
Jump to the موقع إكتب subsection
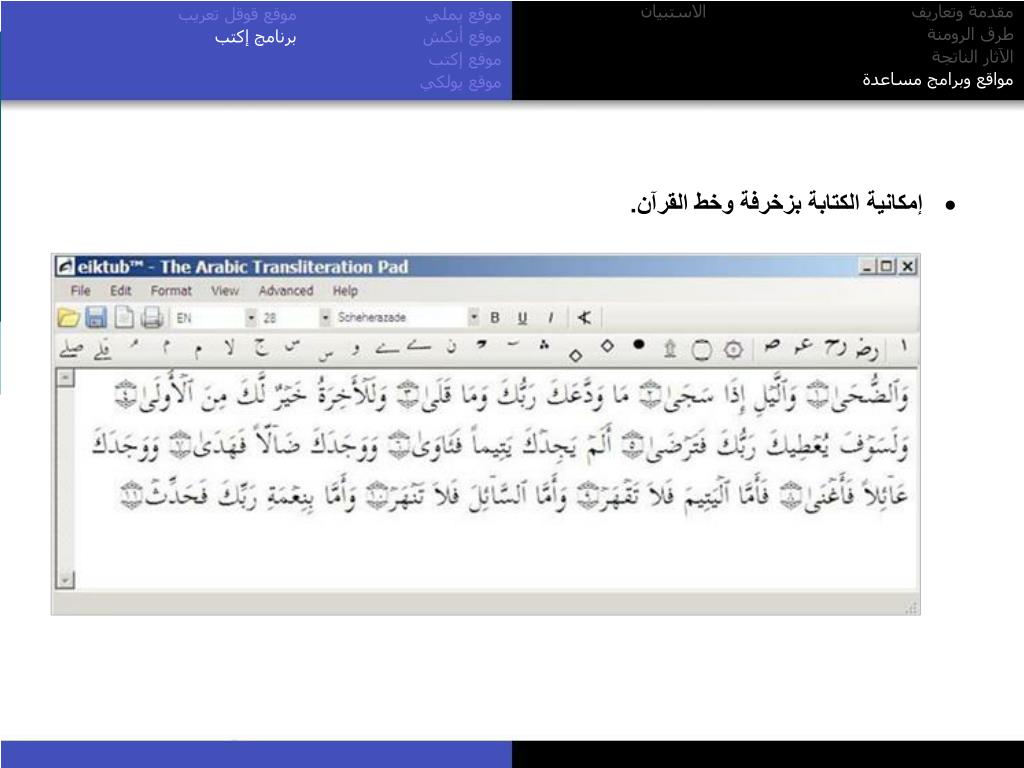(x=465, y=60)
